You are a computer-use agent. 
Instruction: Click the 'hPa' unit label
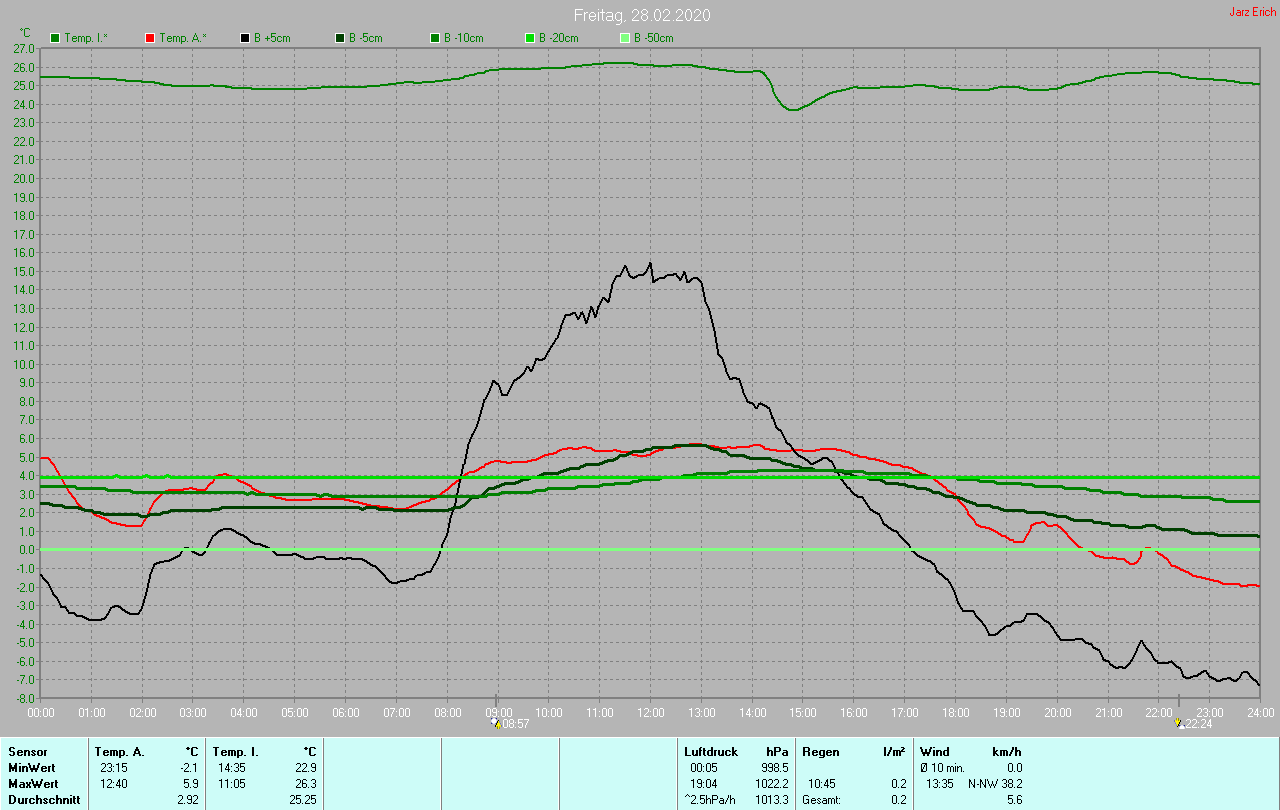(x=777, y=751)
